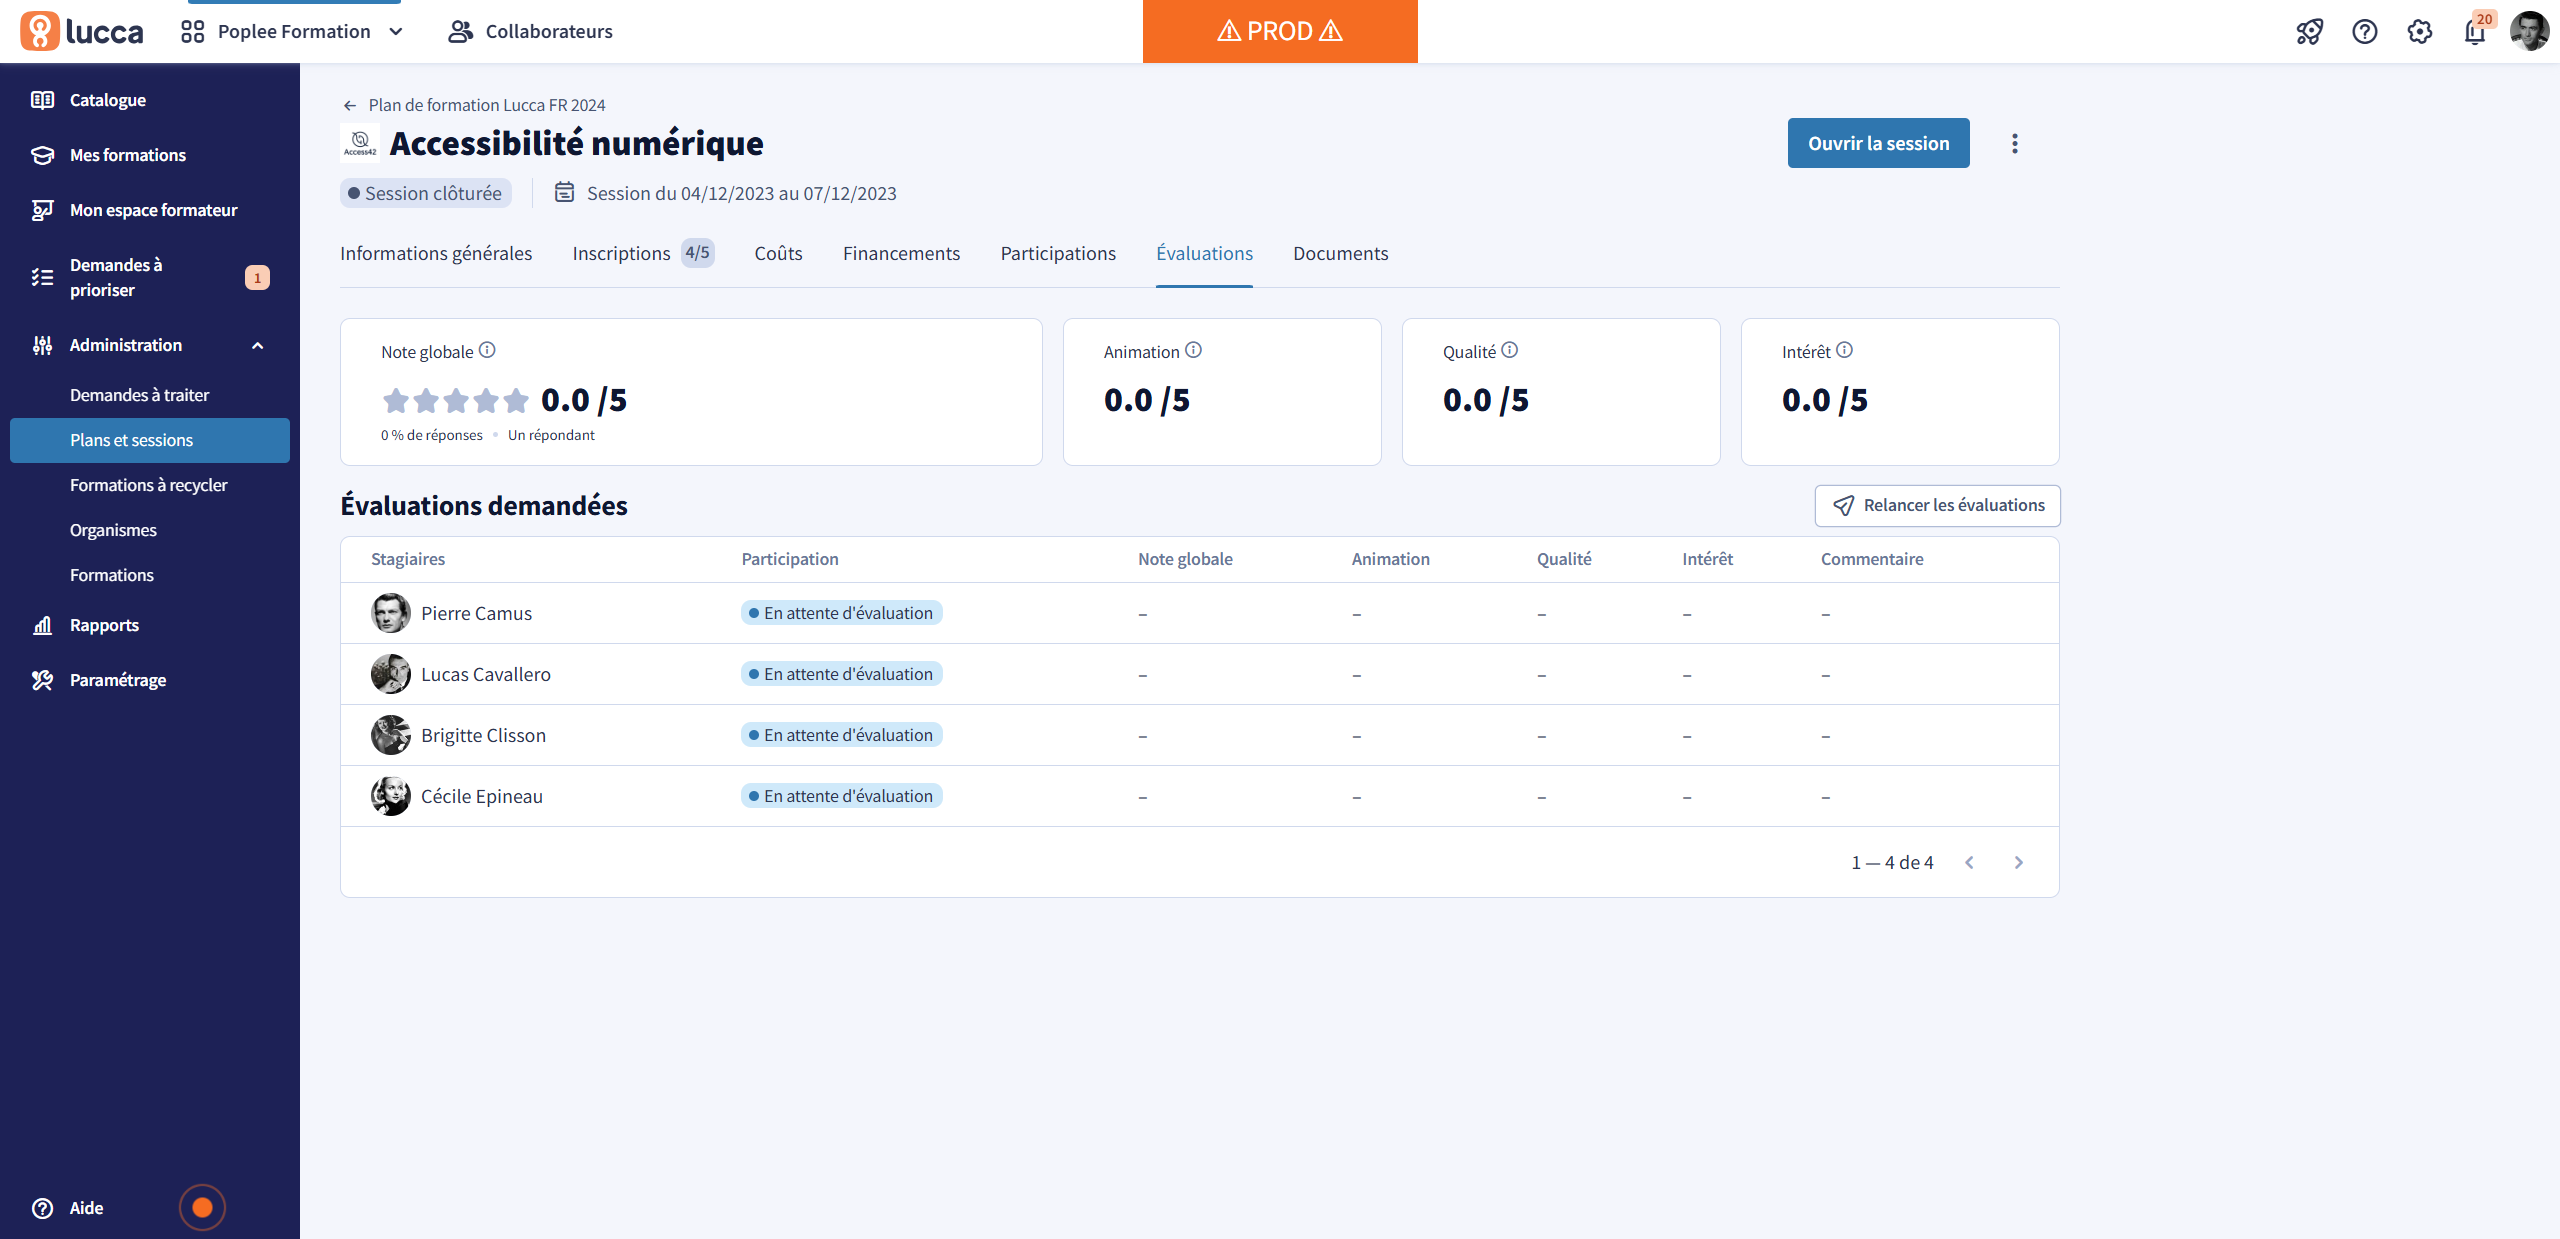Screen dimensions: 2560x1239
Task: Click info icon next to Intérêt
Action: [1845, 350]
